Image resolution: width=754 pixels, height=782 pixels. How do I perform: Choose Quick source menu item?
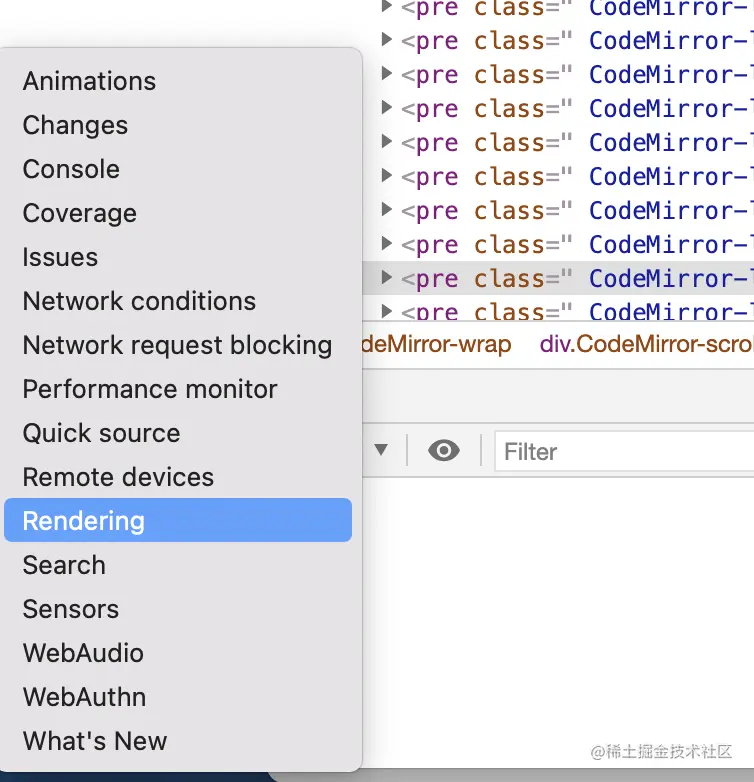101,433
